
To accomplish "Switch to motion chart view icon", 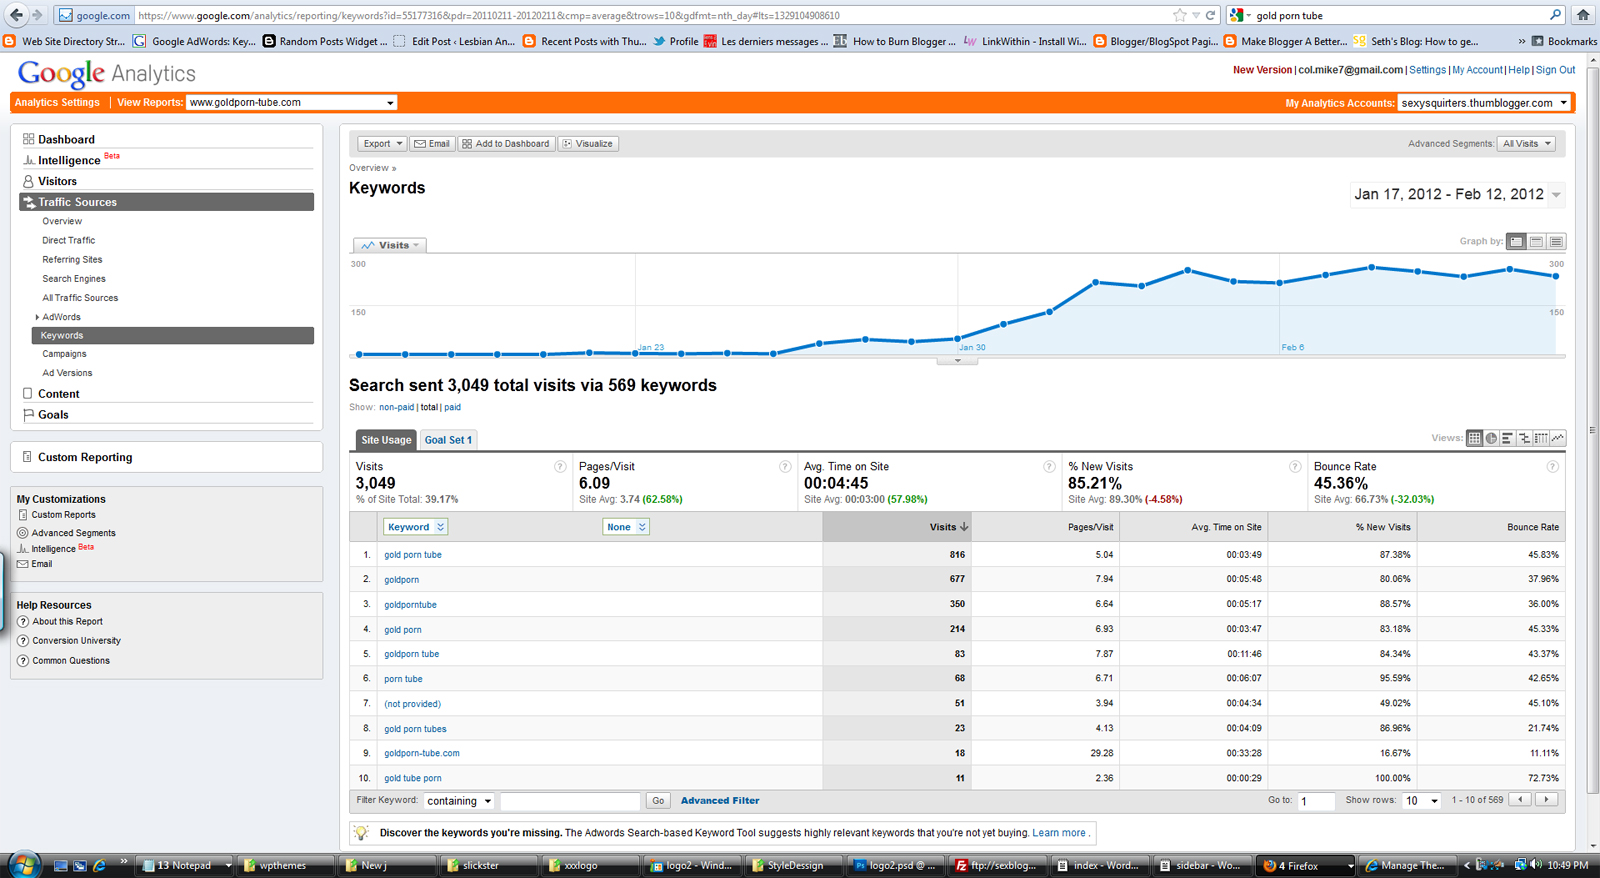I will click(x=1558, y=438).
